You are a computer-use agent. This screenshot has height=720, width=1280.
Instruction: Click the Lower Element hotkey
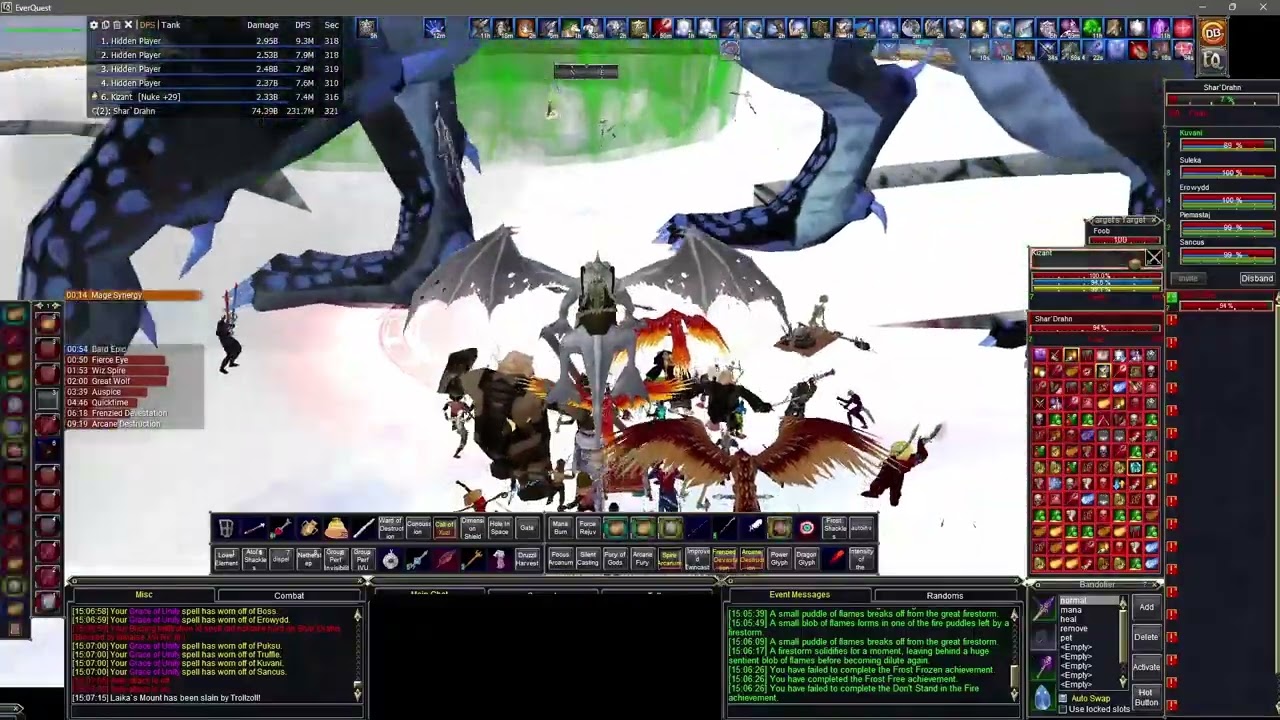coord(225,559)
